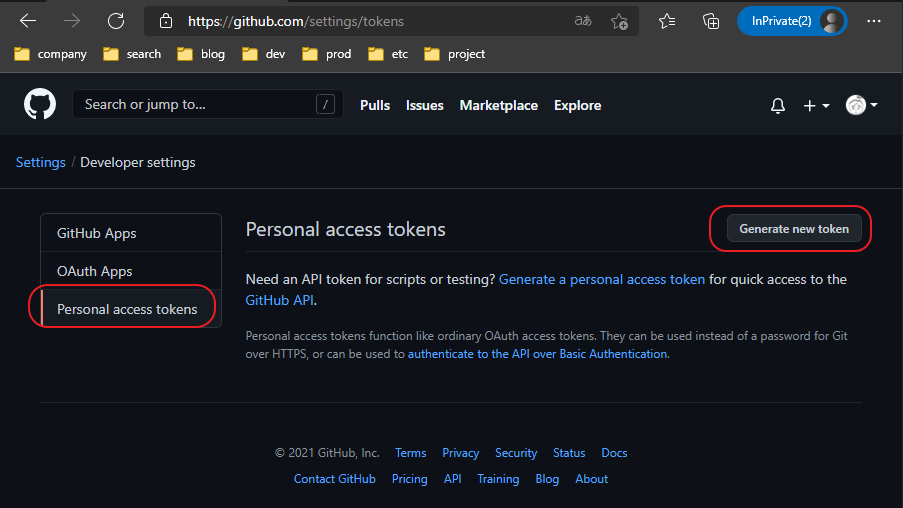Click the translate icon in address bar
The width and height of the screenshot is (903, 508).
tap(583, 21)
